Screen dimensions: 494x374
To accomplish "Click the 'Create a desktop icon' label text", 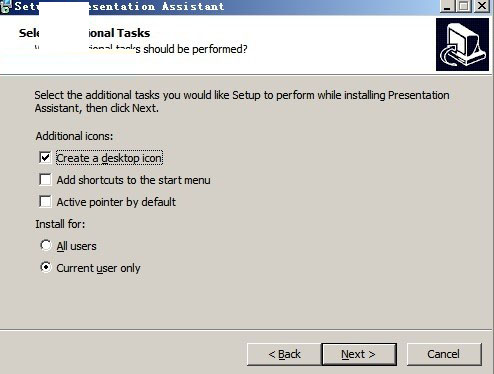I will tap(109, 158).
